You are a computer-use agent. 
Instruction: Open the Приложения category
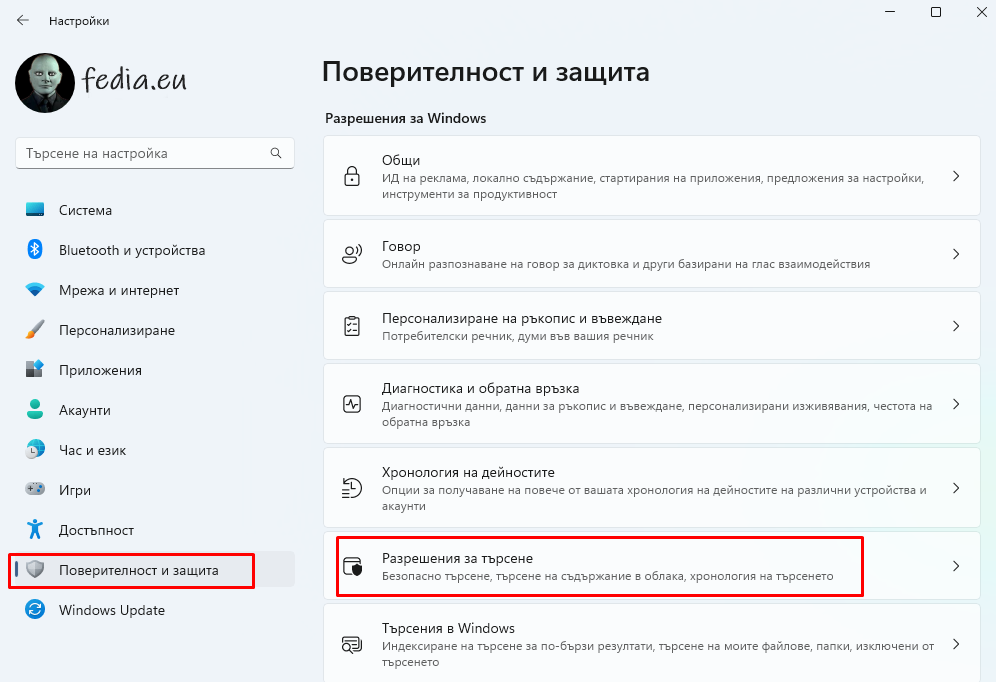[154, 370]
